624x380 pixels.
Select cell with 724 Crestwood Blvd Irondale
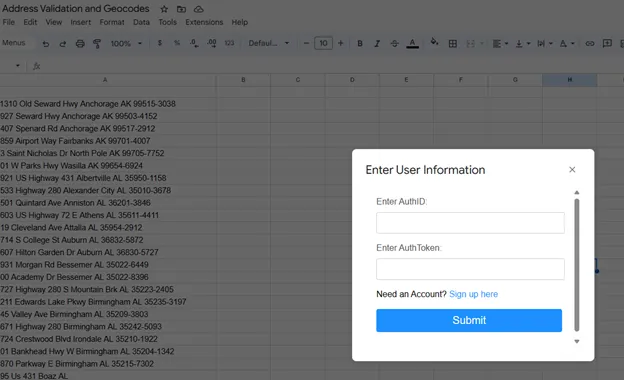tap(108, 339)
